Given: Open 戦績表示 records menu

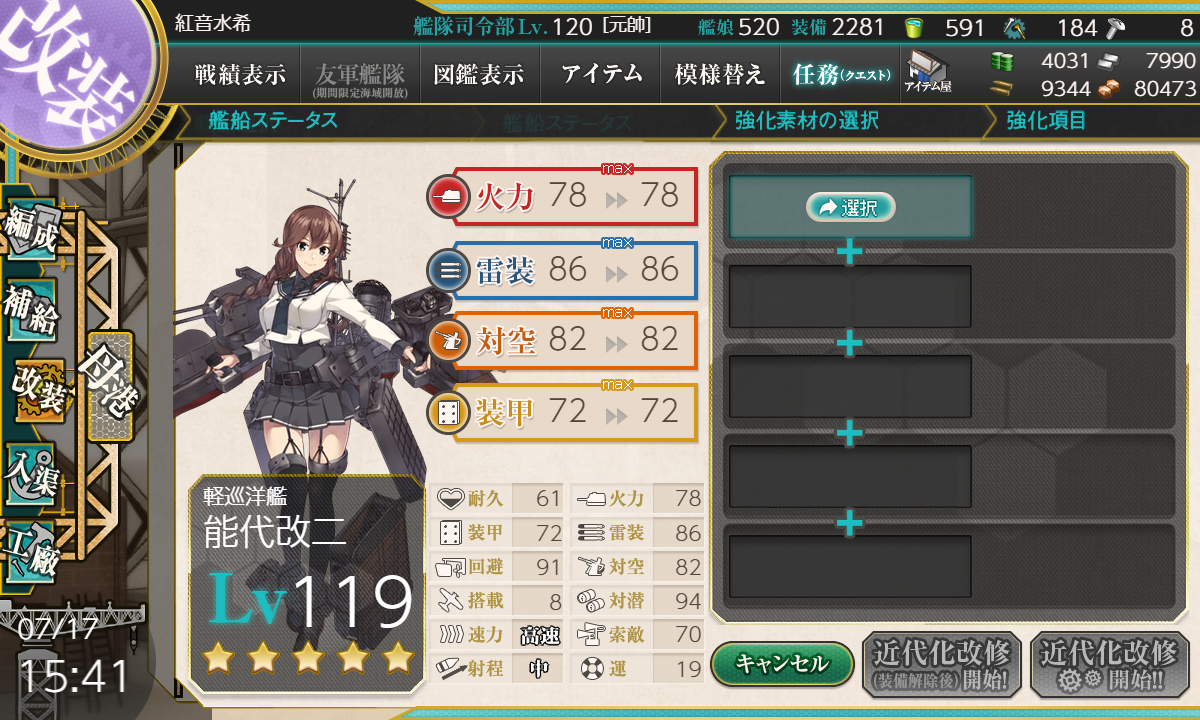Looking at the screenshot, I should (239, 74).
